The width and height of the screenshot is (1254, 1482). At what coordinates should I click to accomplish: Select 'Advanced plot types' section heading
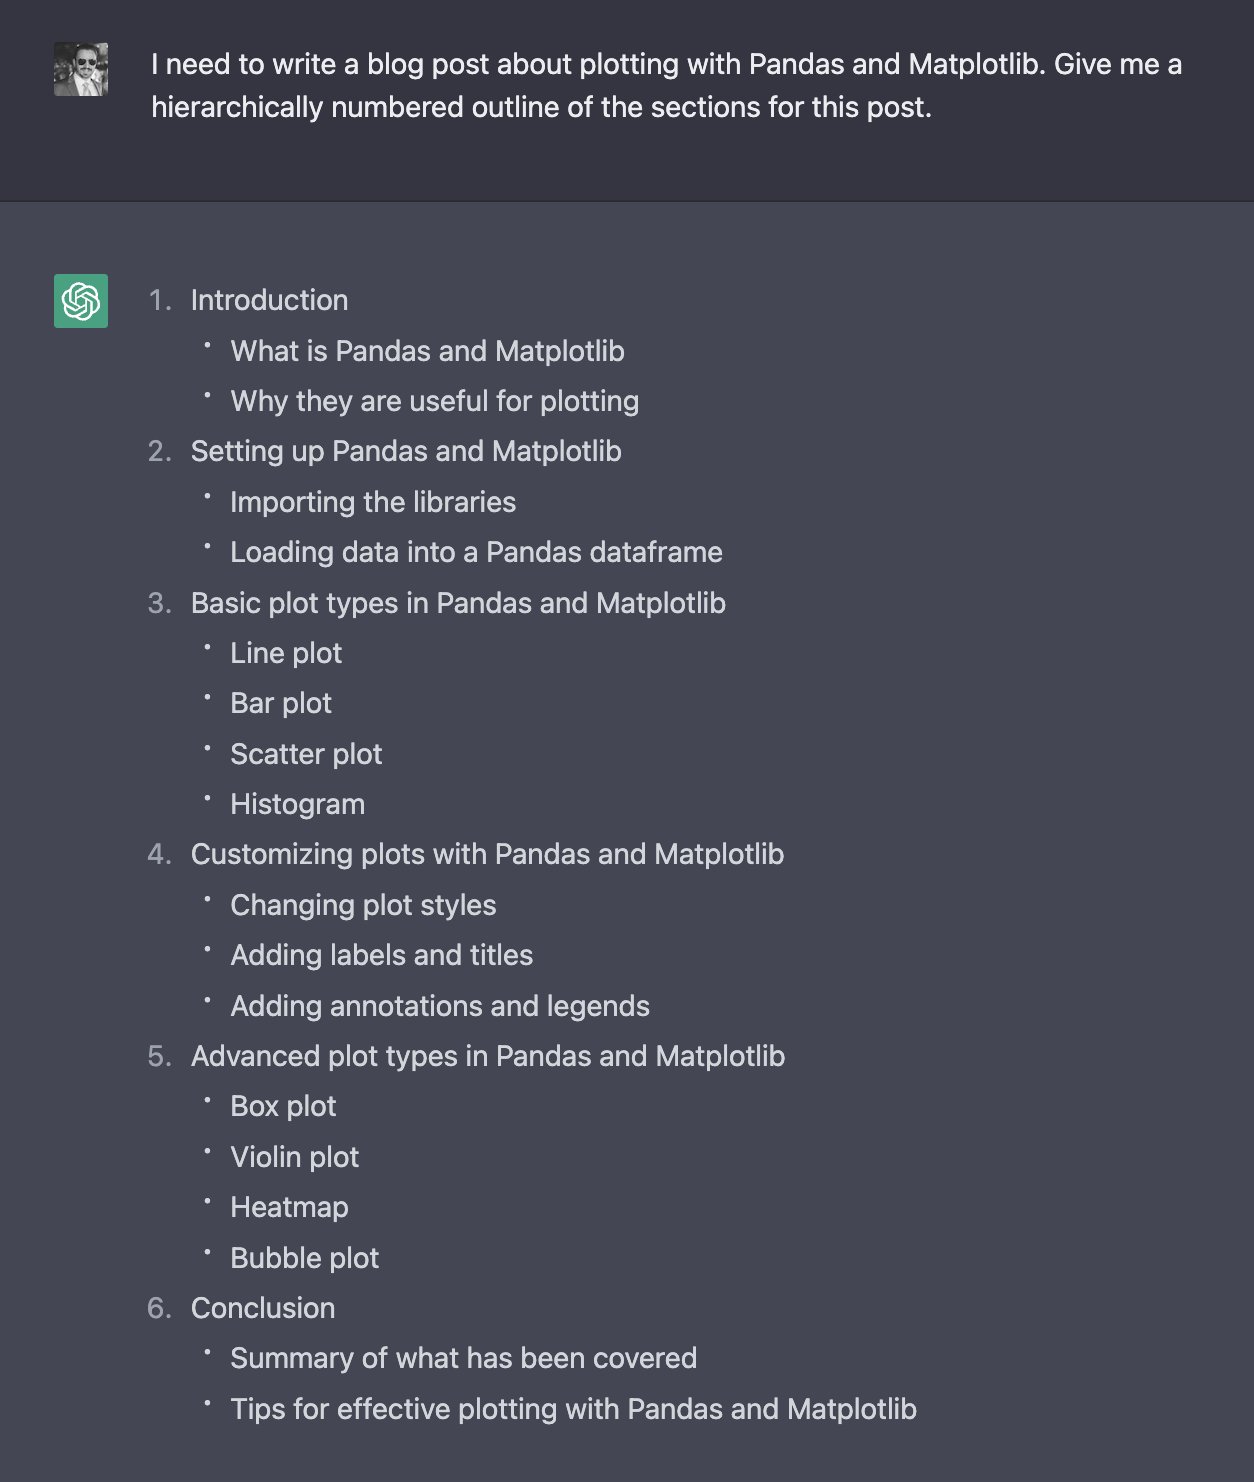click(488, 1056)
